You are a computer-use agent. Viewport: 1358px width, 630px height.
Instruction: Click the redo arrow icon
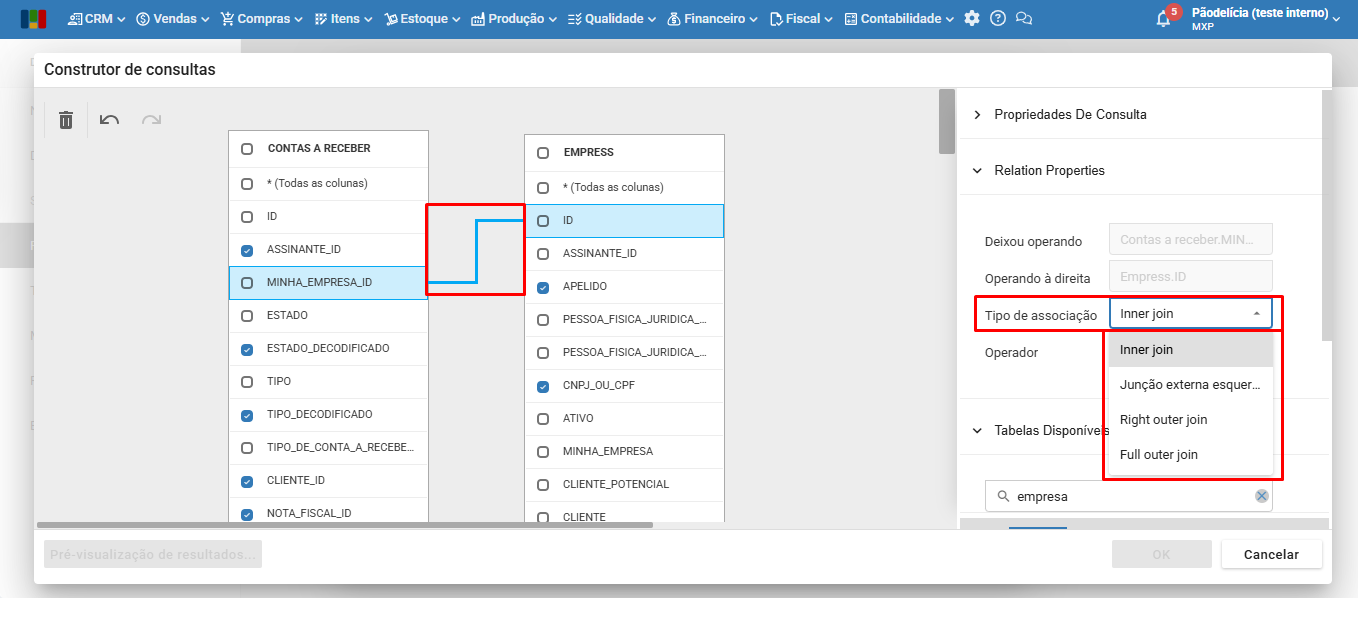[151, 120]
